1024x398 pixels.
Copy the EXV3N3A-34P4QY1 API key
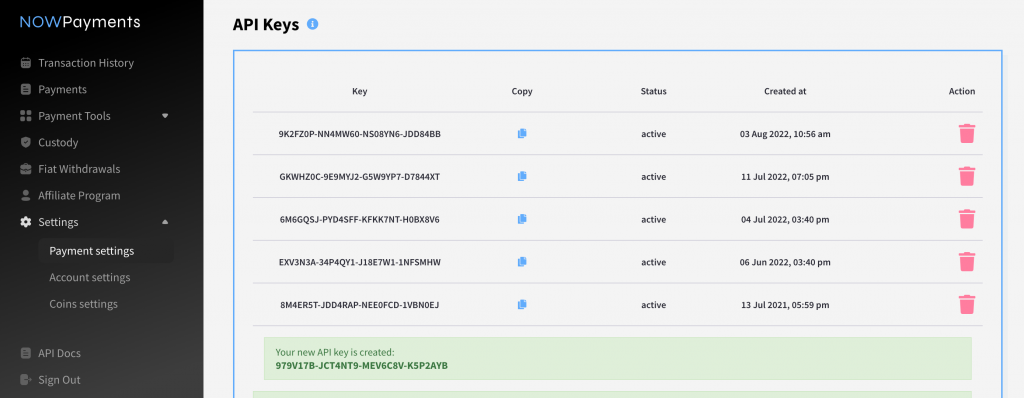coord(522,261)
